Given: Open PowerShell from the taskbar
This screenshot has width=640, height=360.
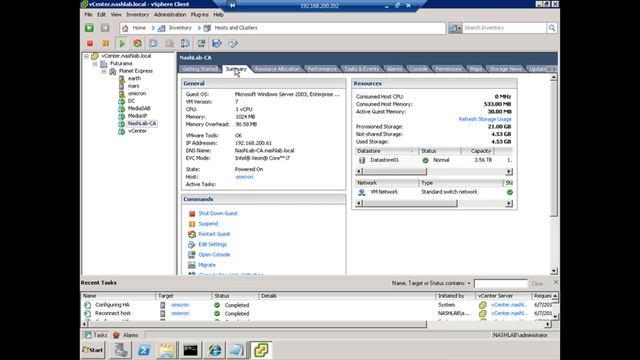Looking at the screenshot, I should 144,350.
